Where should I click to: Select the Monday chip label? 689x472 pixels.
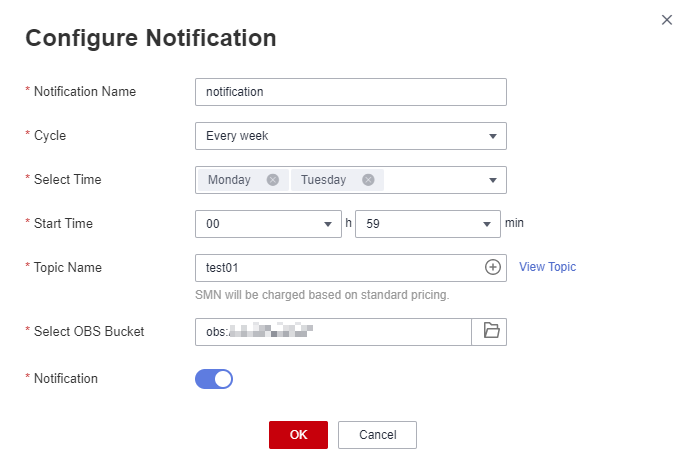coord(229,180)
